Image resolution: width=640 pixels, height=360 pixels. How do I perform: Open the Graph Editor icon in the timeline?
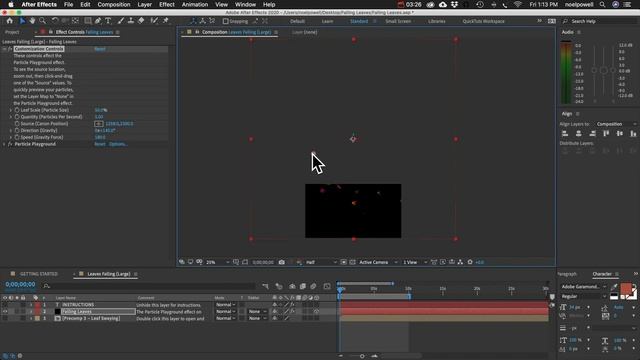pyautogui.click(x=327, y=286)
